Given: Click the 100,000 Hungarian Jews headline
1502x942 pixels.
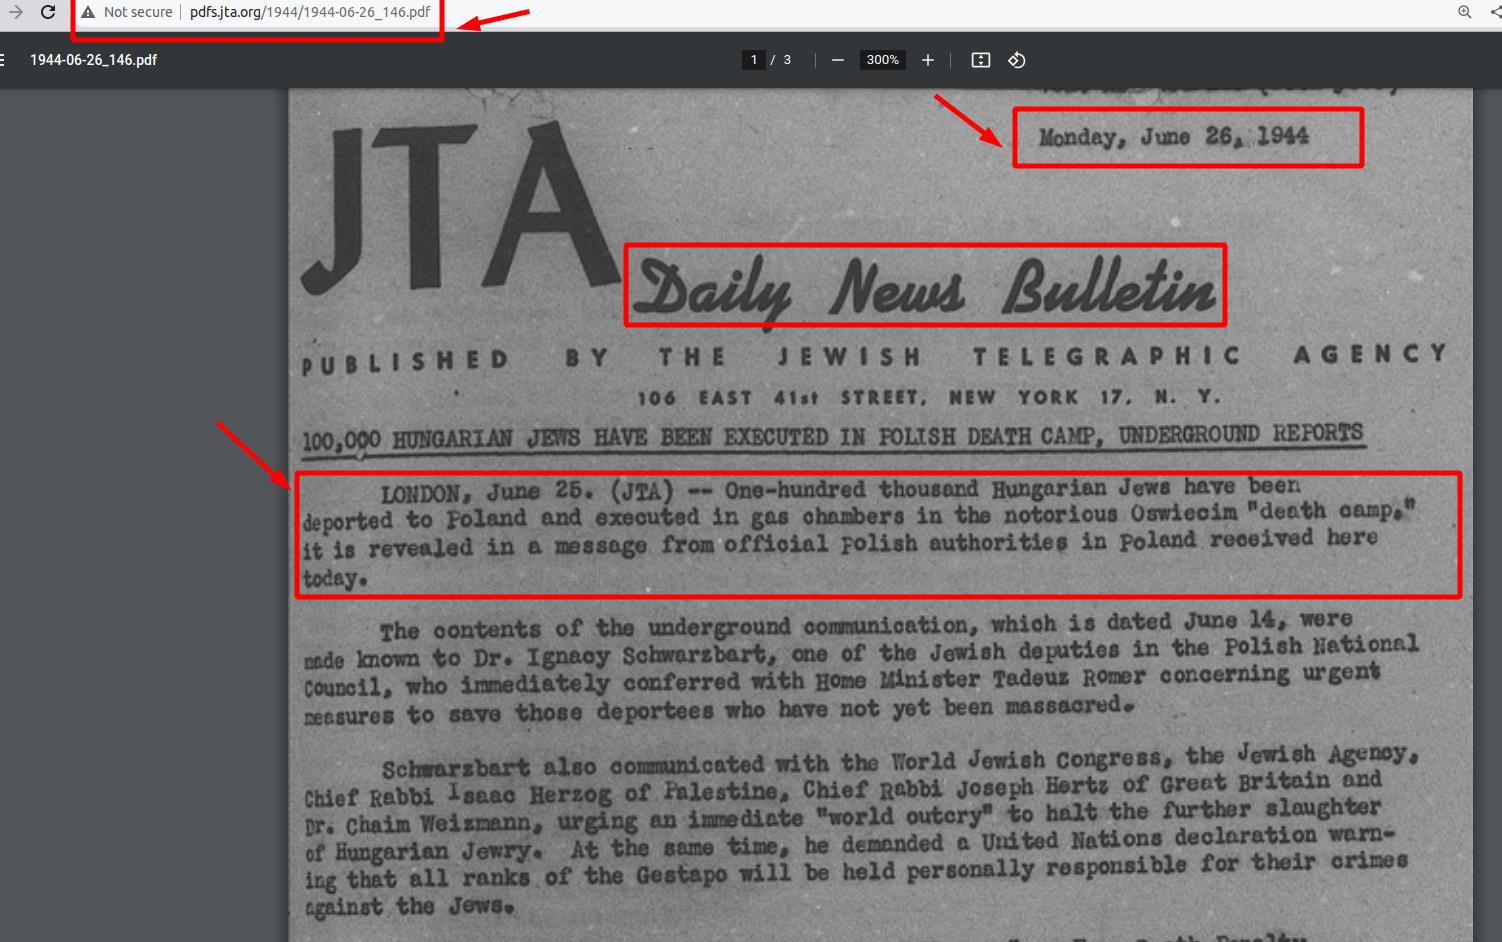Looking at the screenshot, I should click(832, 438).
